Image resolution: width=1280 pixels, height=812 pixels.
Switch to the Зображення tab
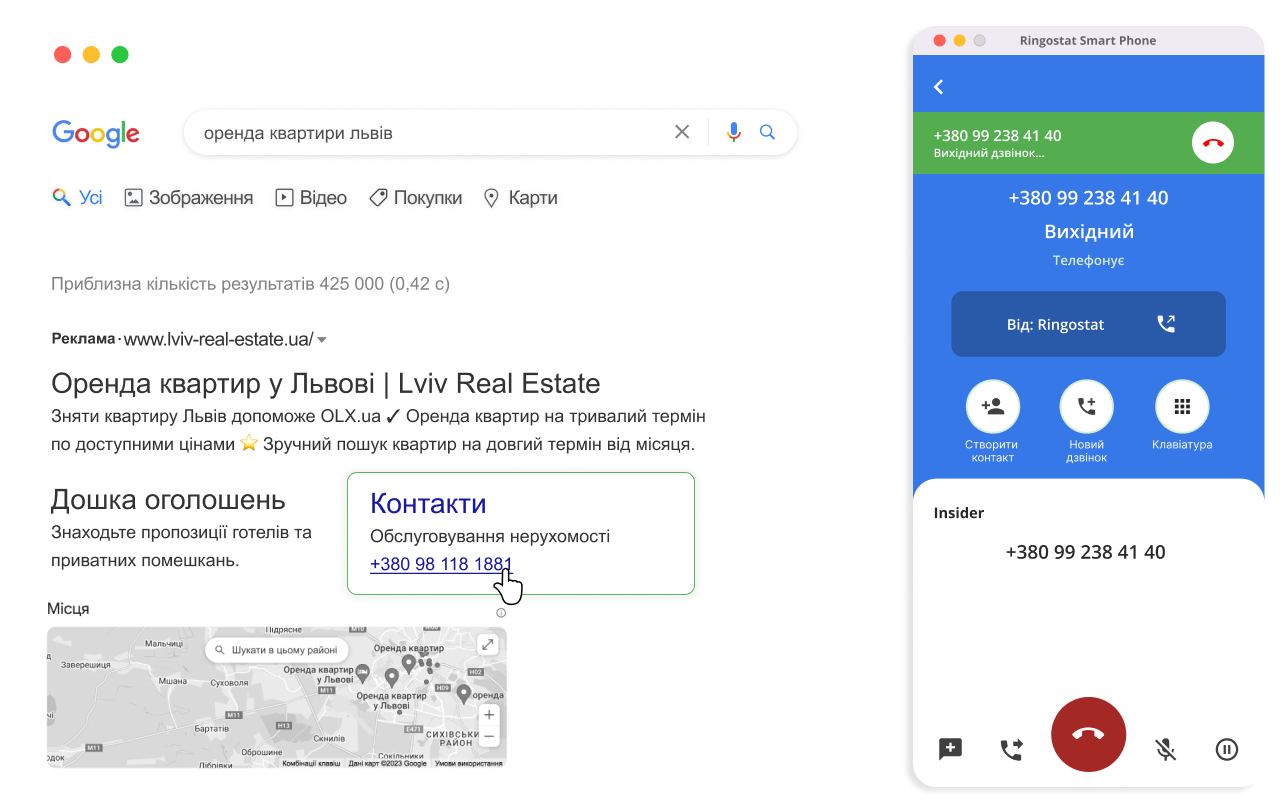point(189,198)
